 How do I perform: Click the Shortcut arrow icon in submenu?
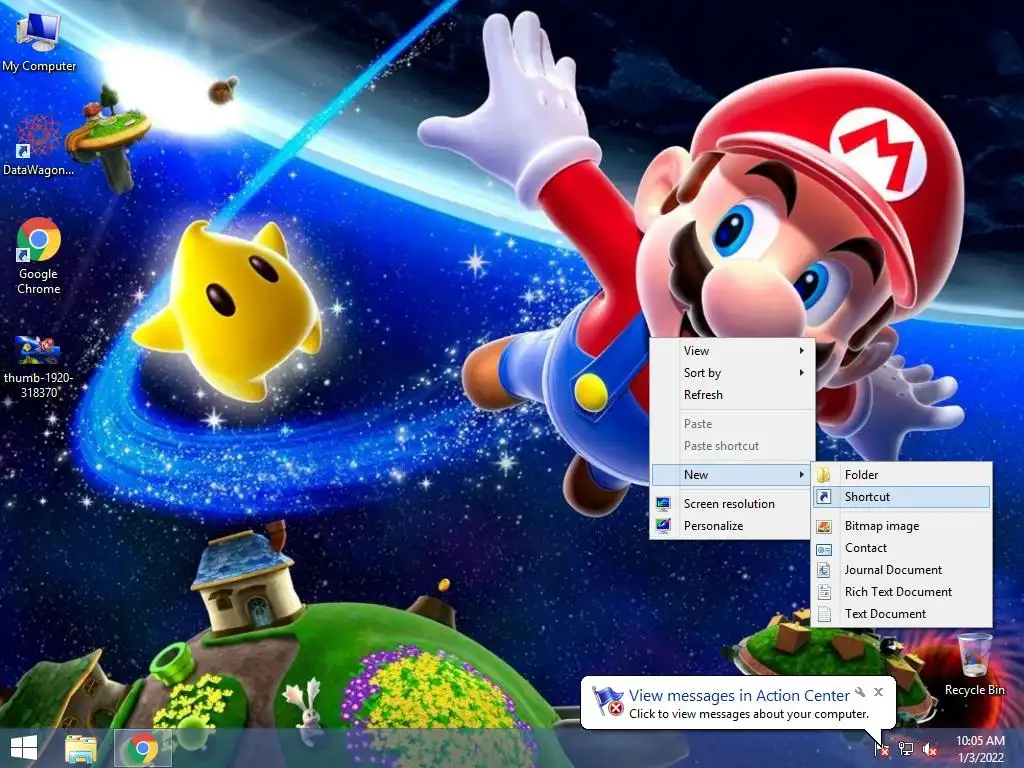tap(824, 497)
